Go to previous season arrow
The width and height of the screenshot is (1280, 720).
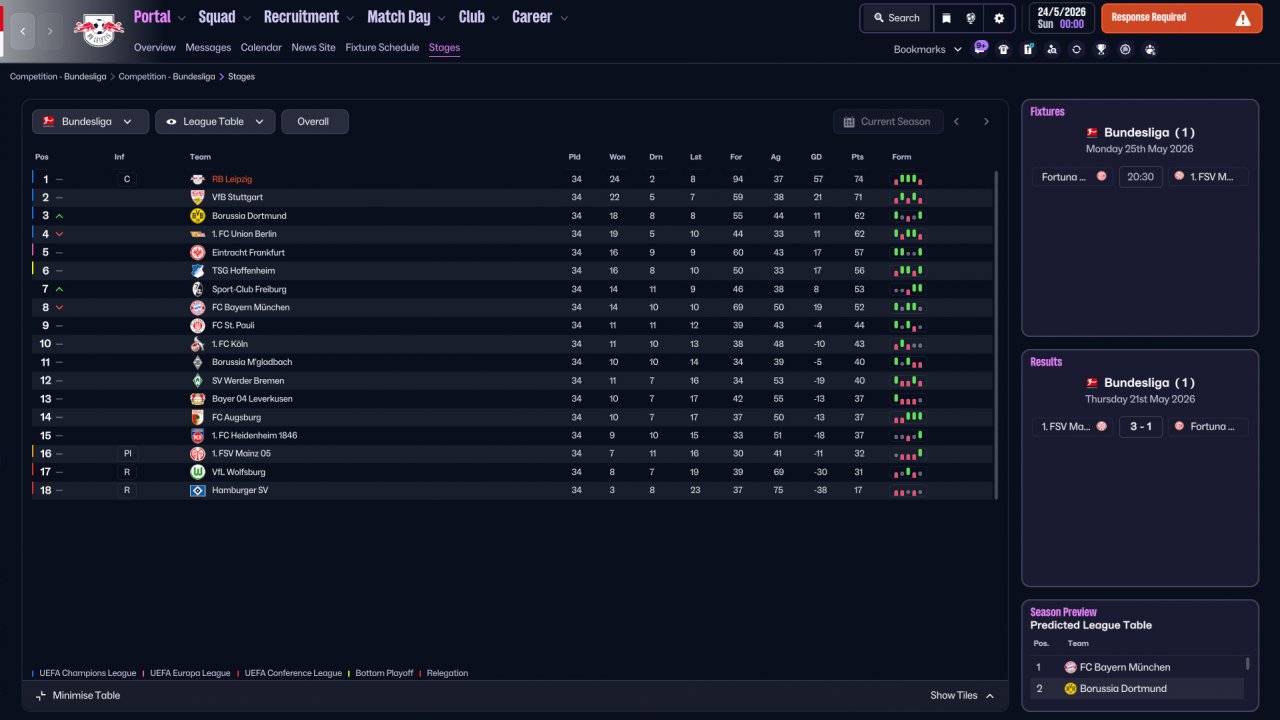956,122
